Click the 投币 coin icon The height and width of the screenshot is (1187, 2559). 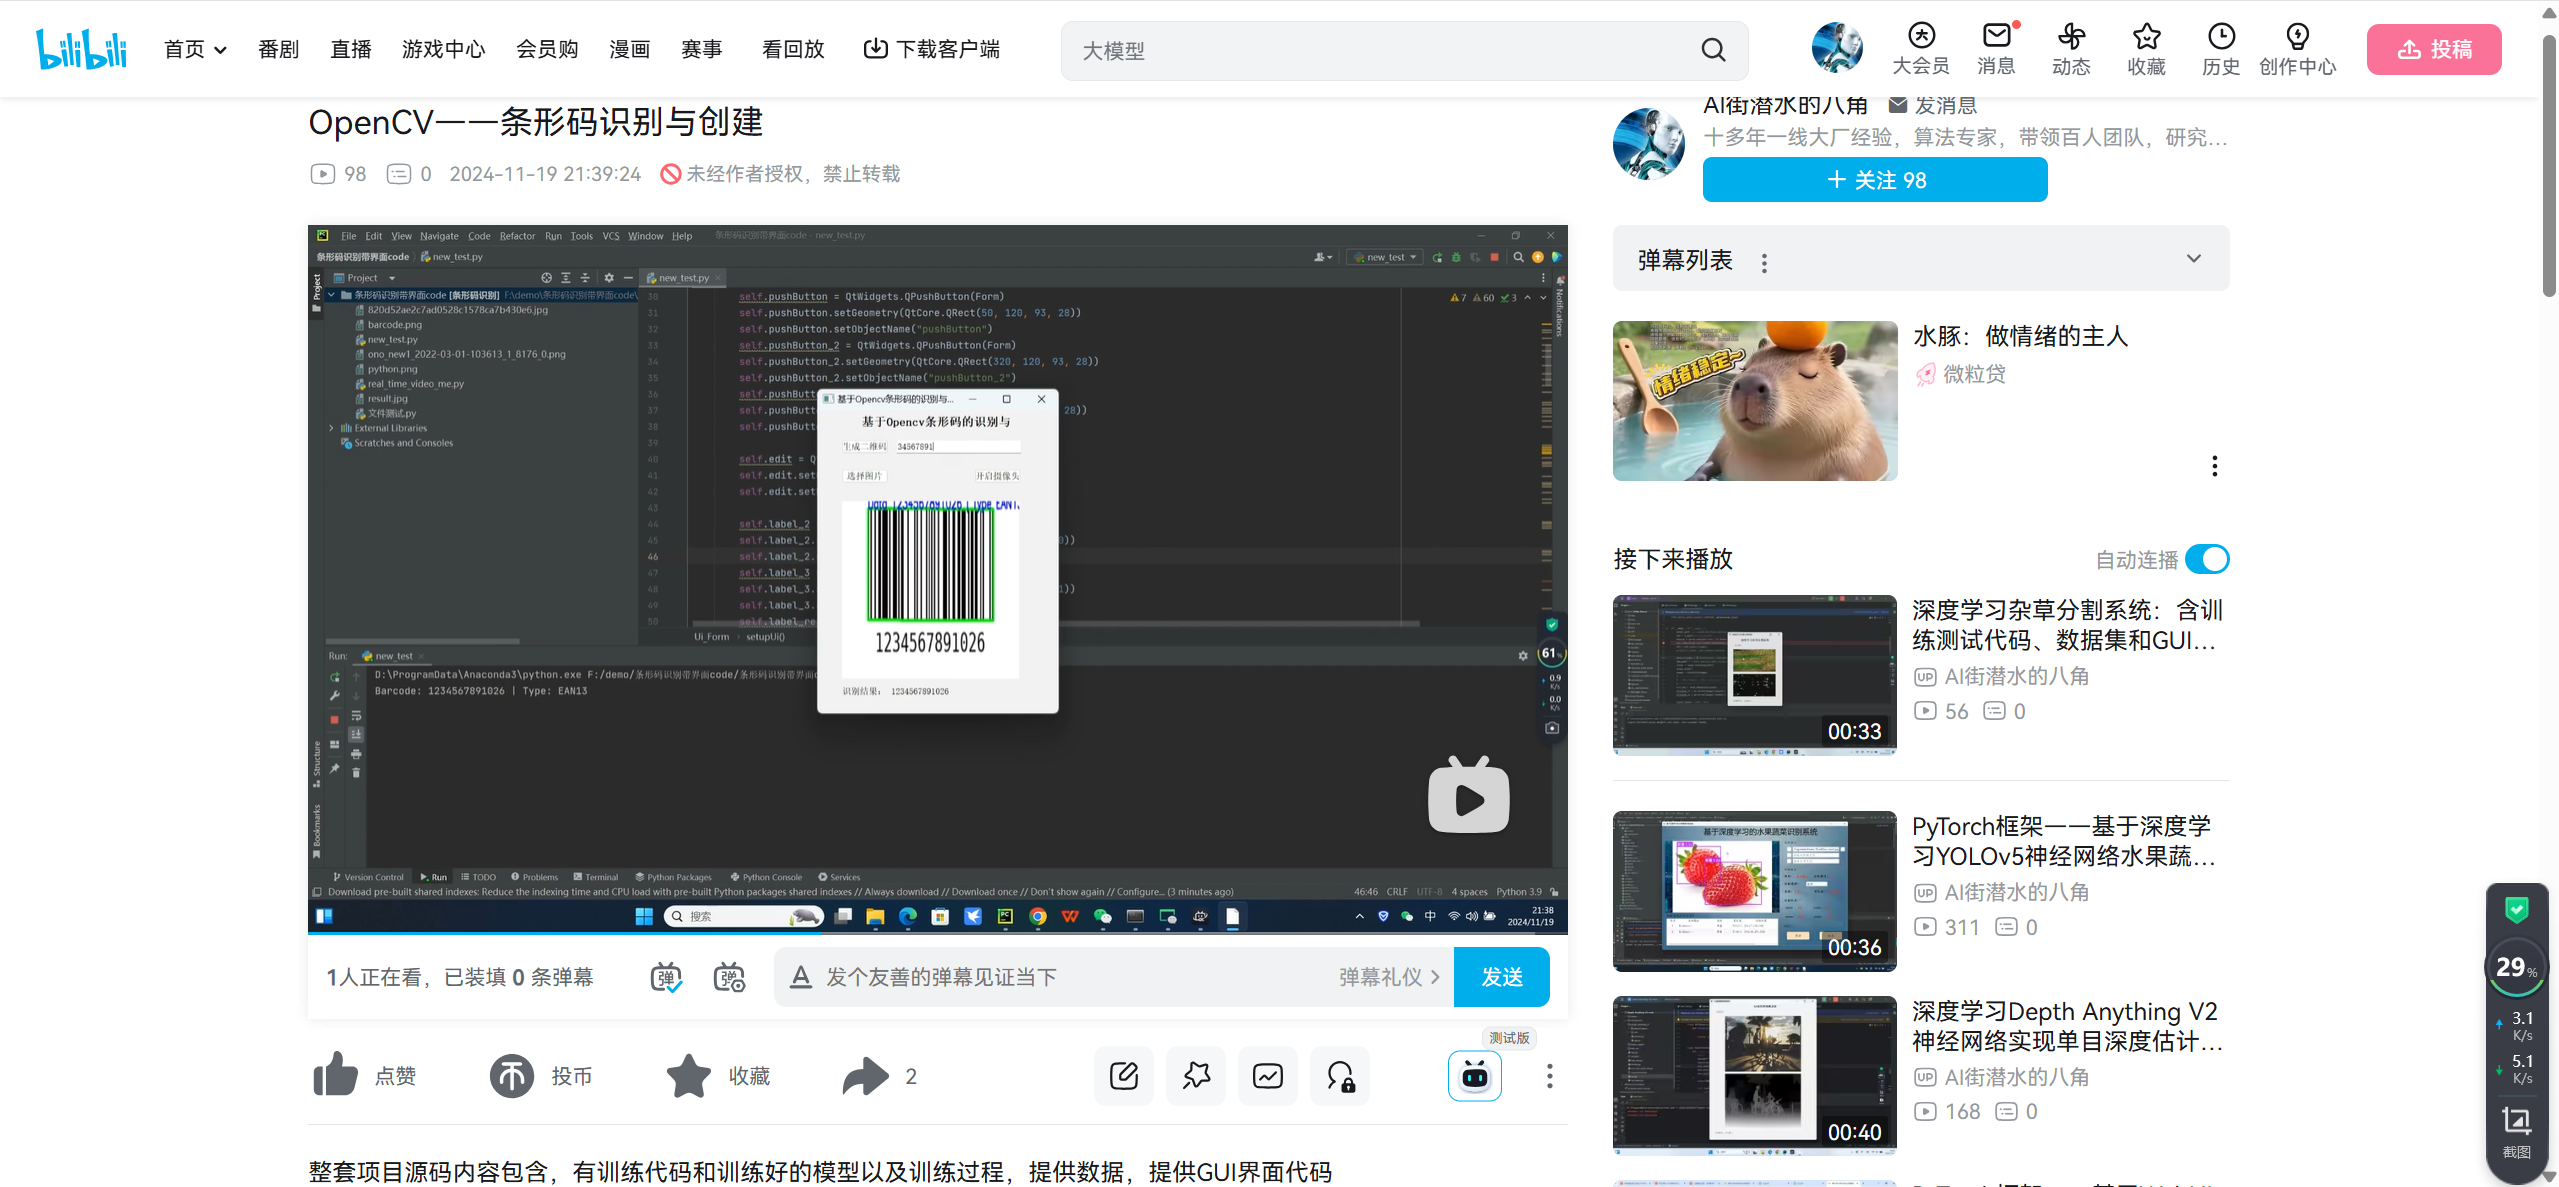coord(511,1076)
